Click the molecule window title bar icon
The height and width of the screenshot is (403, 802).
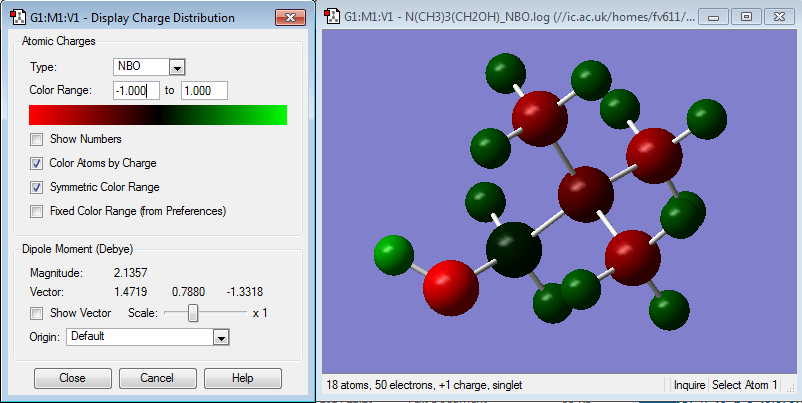(332, 16)
